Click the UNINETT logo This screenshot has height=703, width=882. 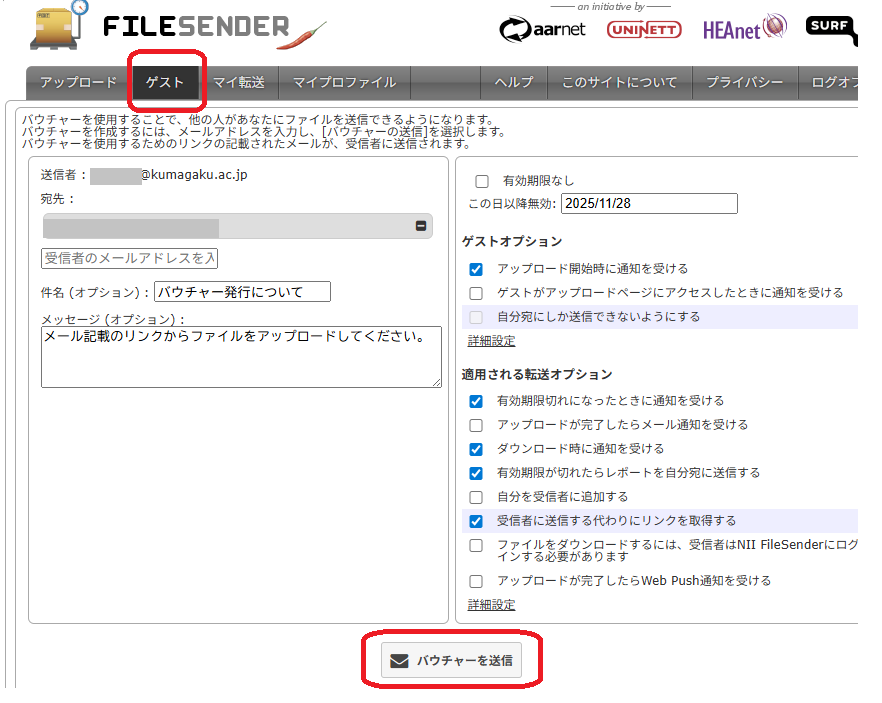click(644, 30)
